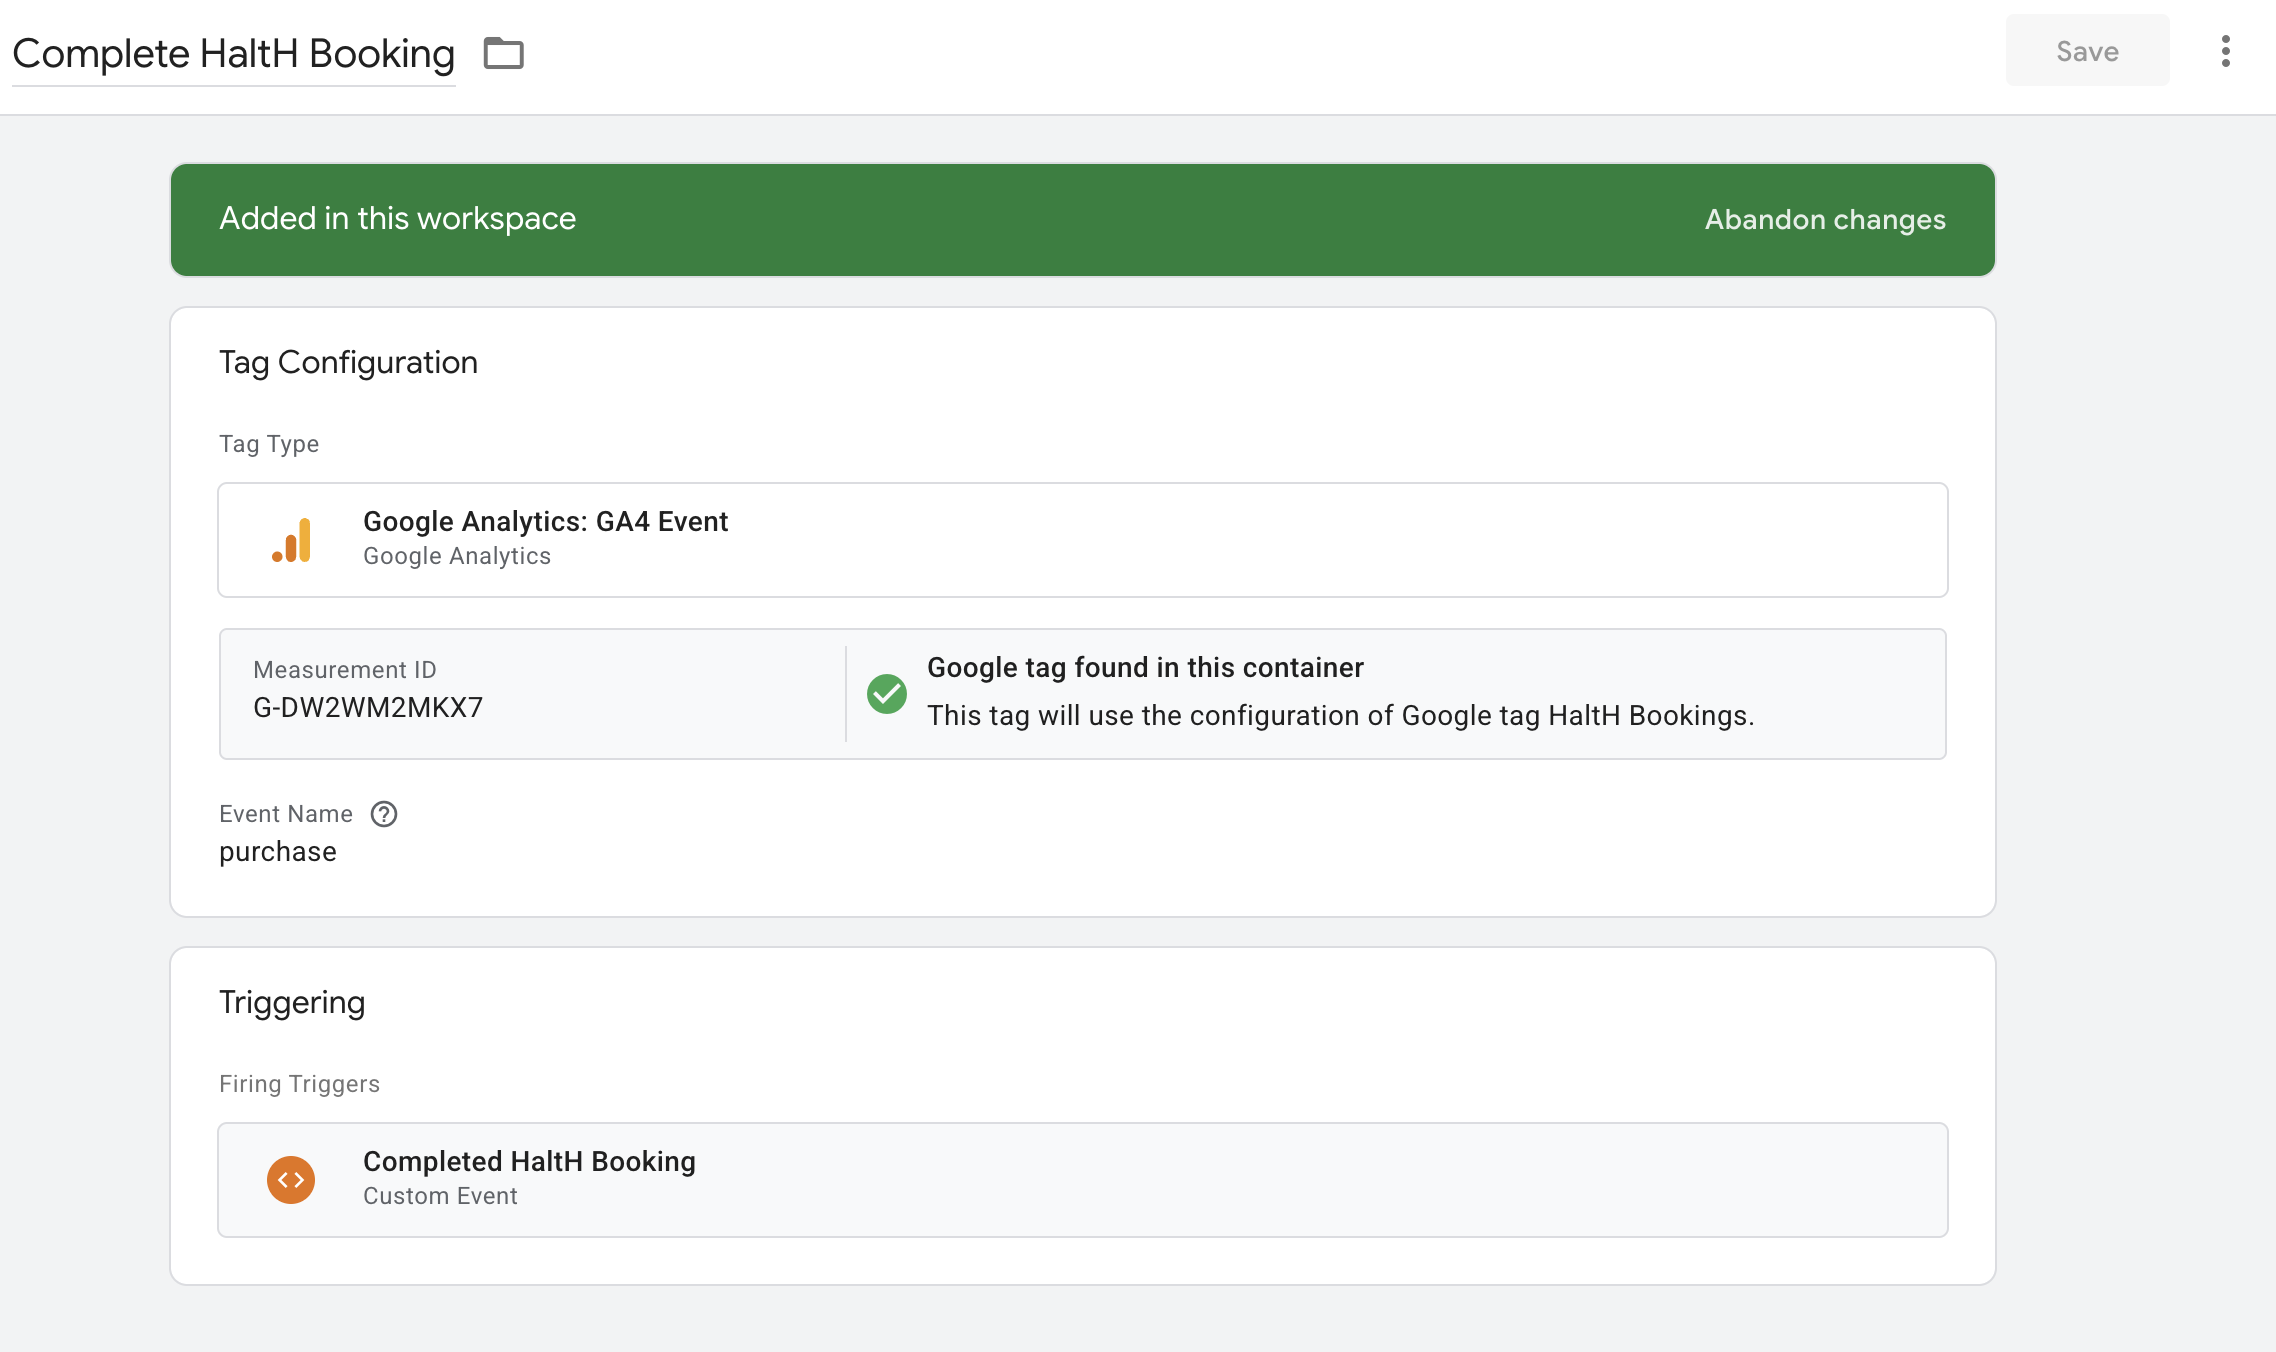The width and height of the screenshot is (2276, 1352).
Task: Click the Tag Configuration heading
Action: click(348, 362)
